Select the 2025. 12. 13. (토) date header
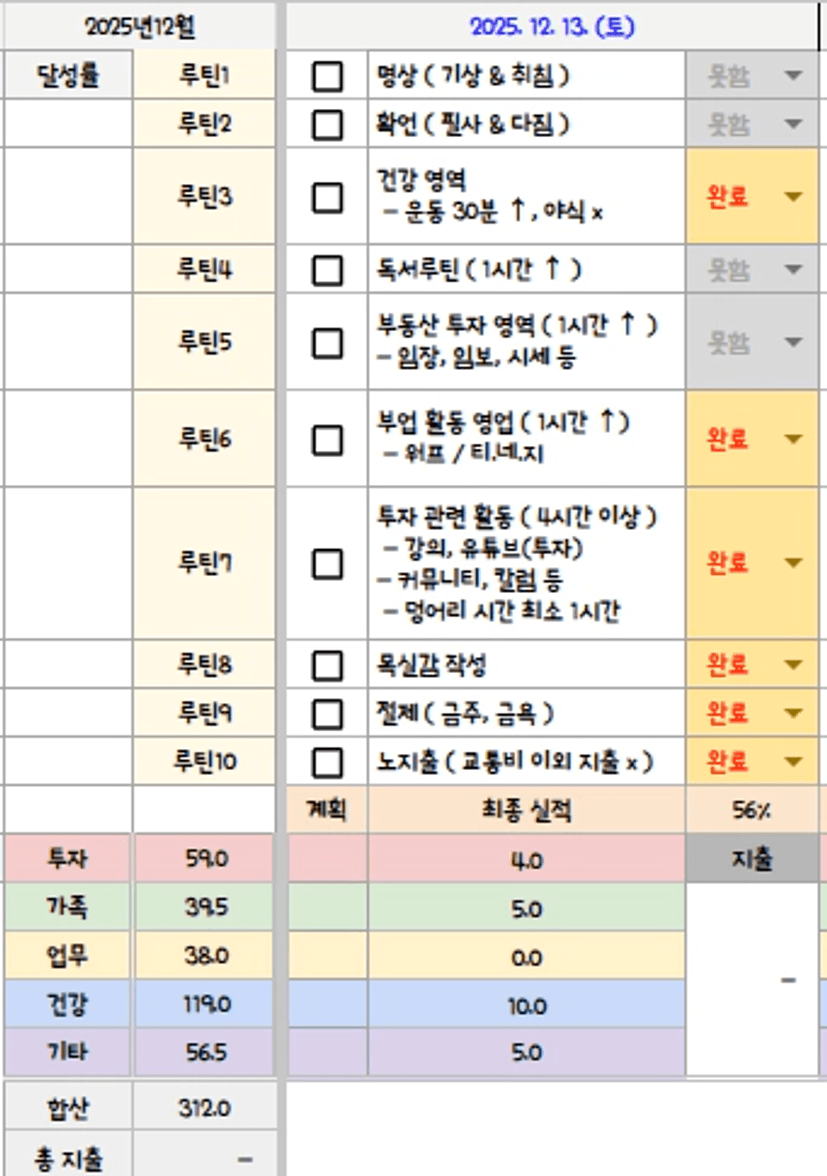 coord(552,26)
